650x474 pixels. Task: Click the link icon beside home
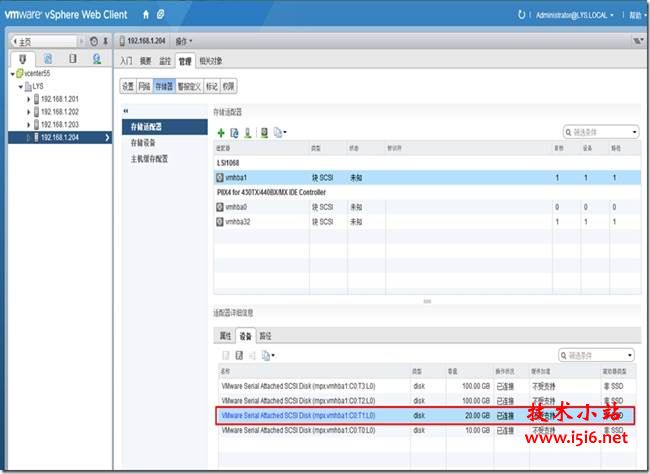[160, 15]
